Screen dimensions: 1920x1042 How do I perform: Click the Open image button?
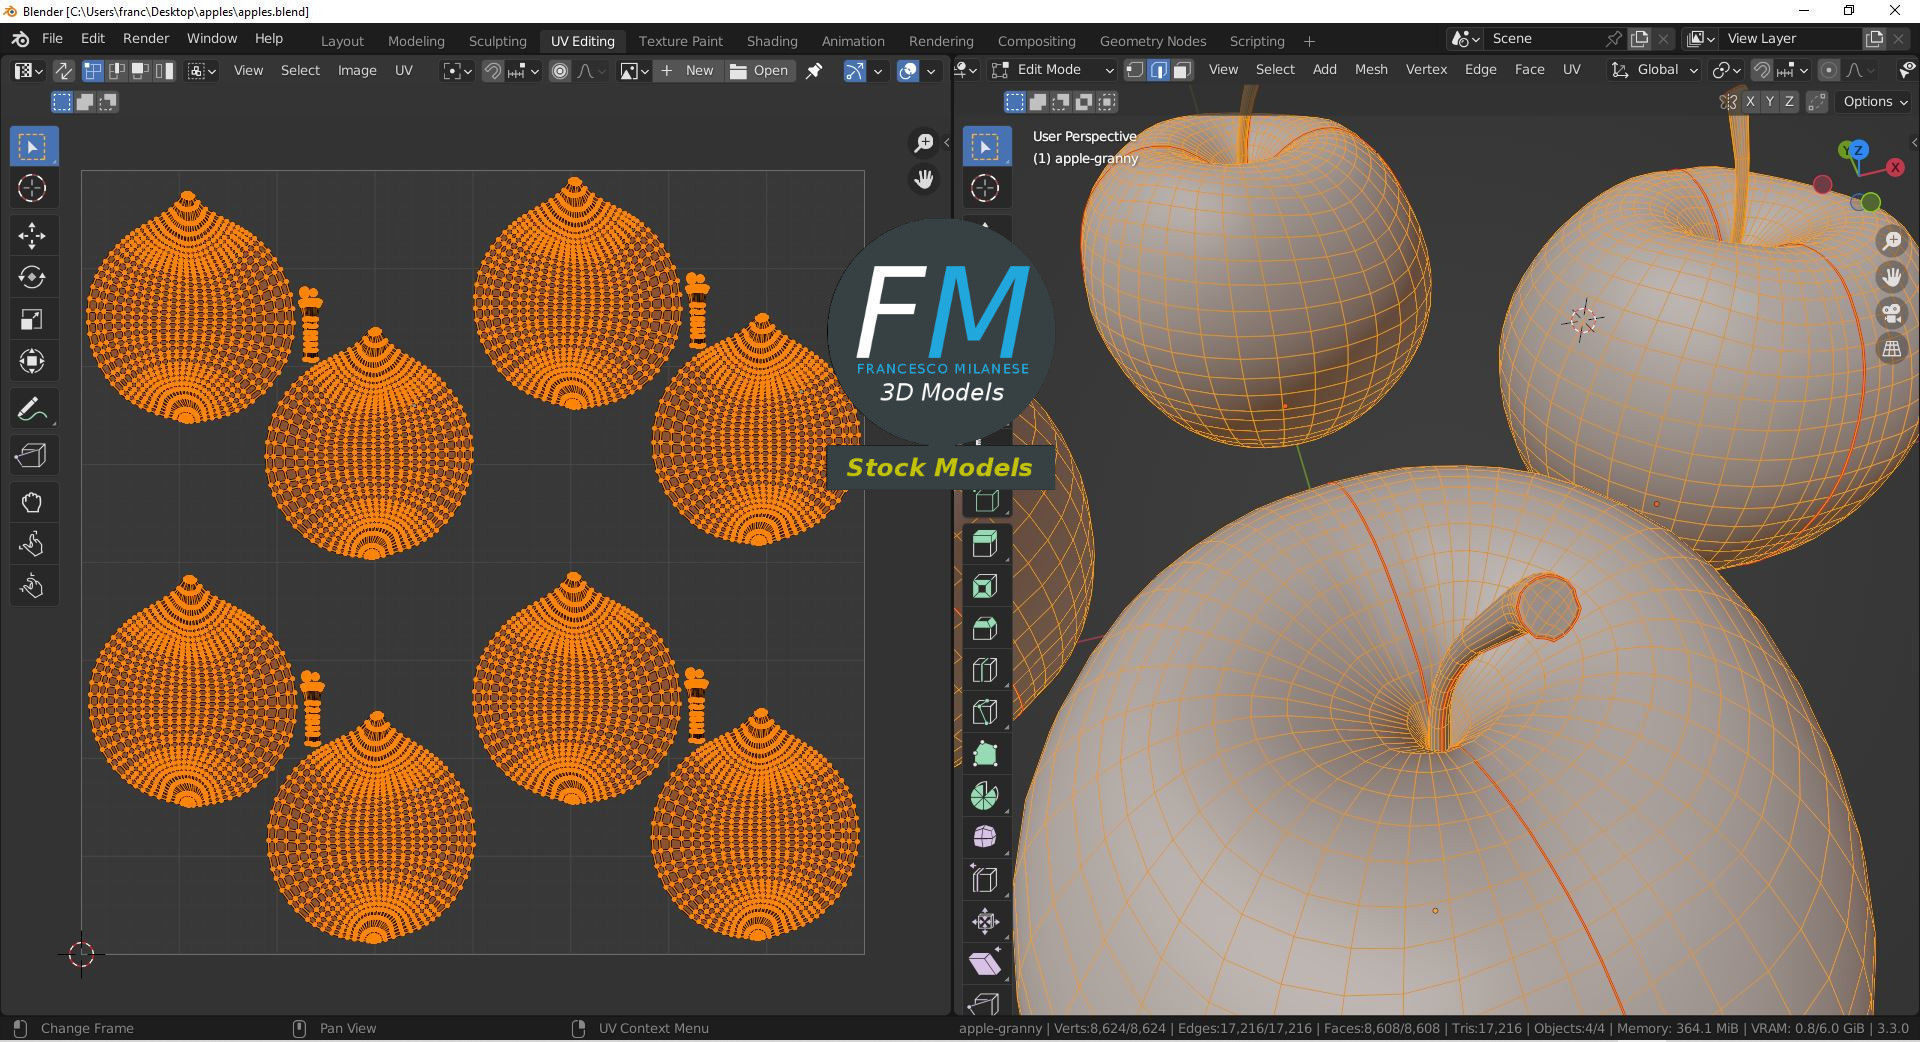pyautogui.click(x=760, y=71)
